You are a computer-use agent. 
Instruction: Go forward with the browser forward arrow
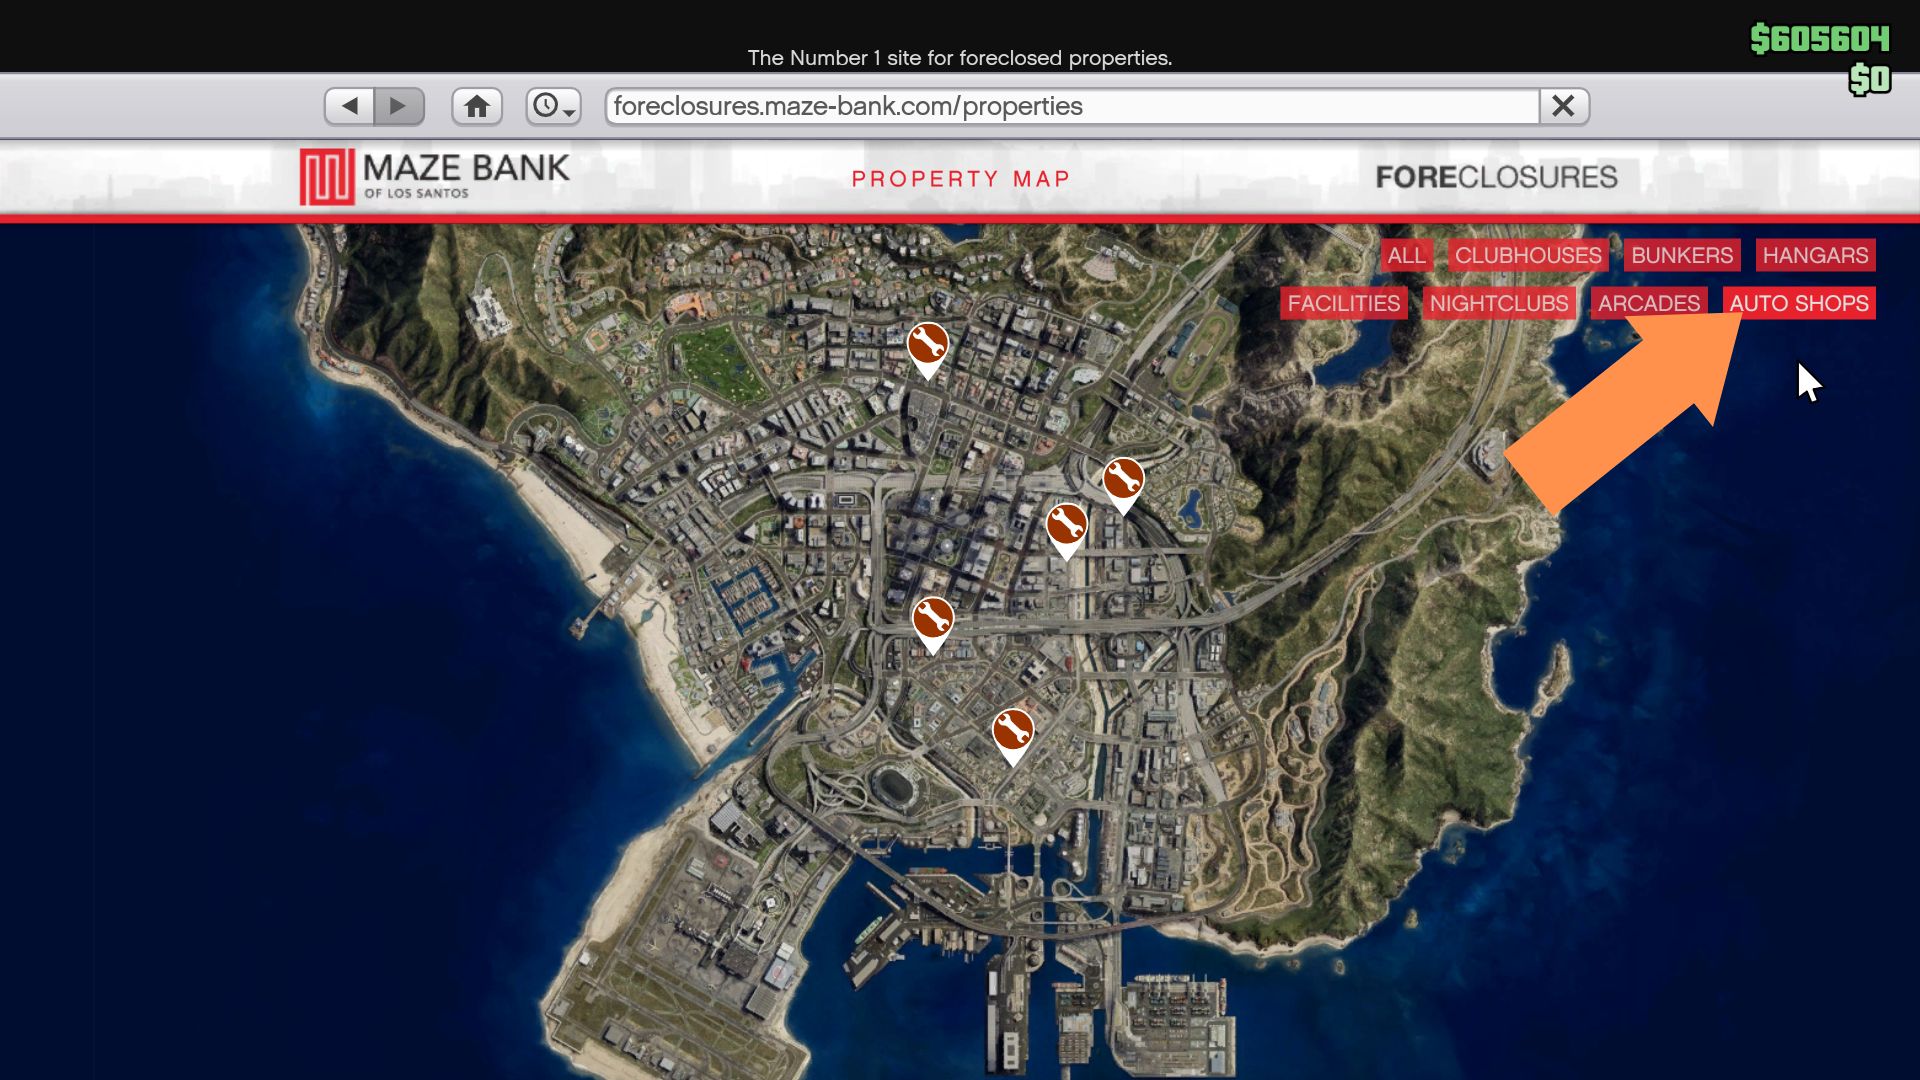pos(399,106)
